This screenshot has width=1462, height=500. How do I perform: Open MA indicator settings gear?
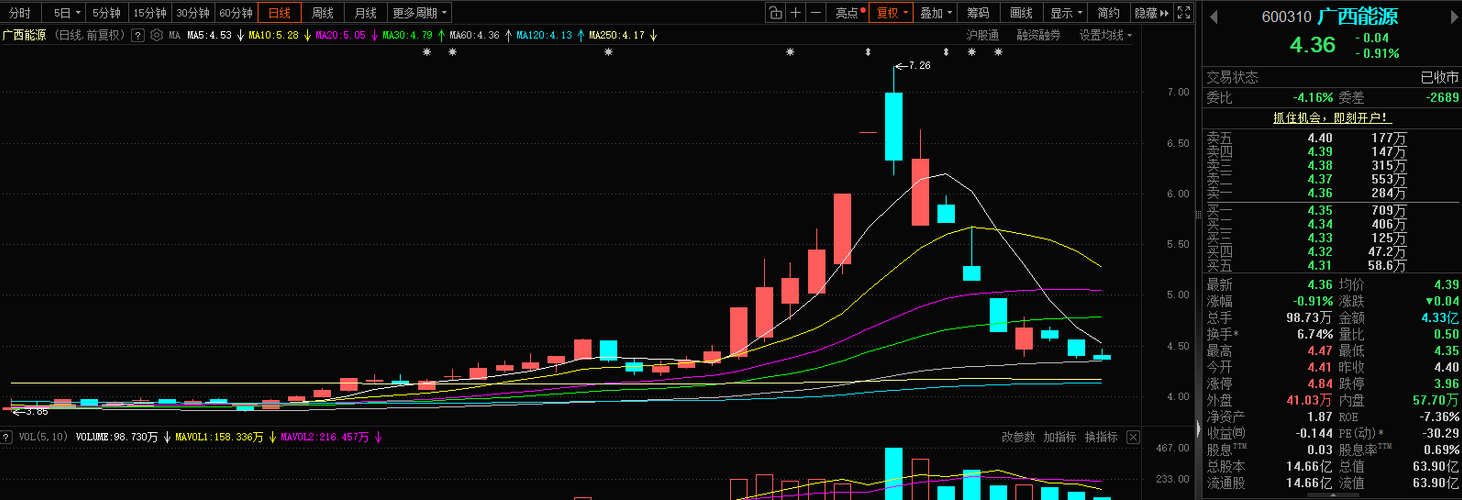click(x=158, y=35)
